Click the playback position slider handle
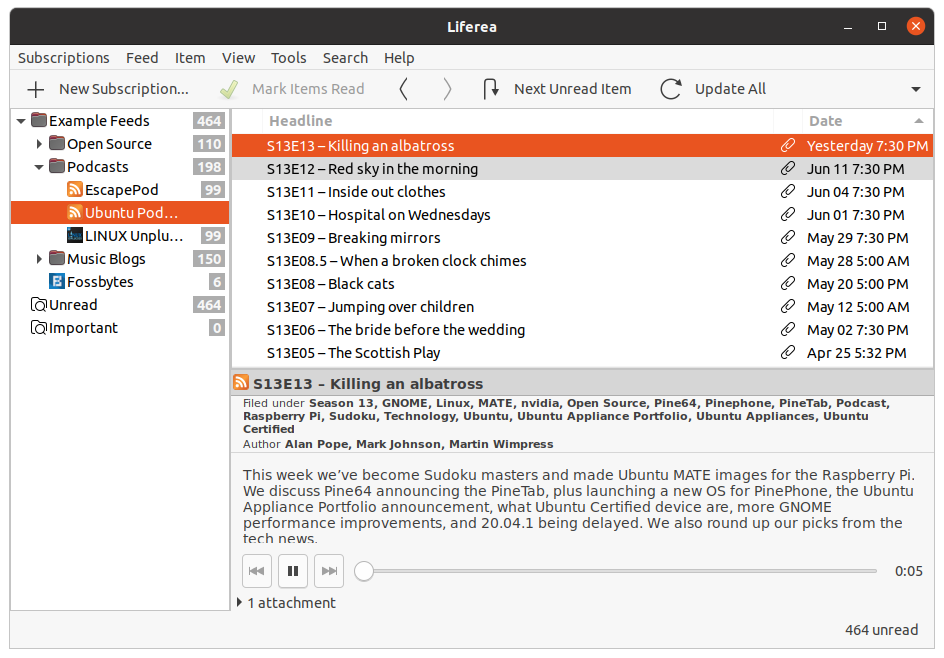Image resolution: width=944 pixels, height=658 pixels. pos(364,571)
